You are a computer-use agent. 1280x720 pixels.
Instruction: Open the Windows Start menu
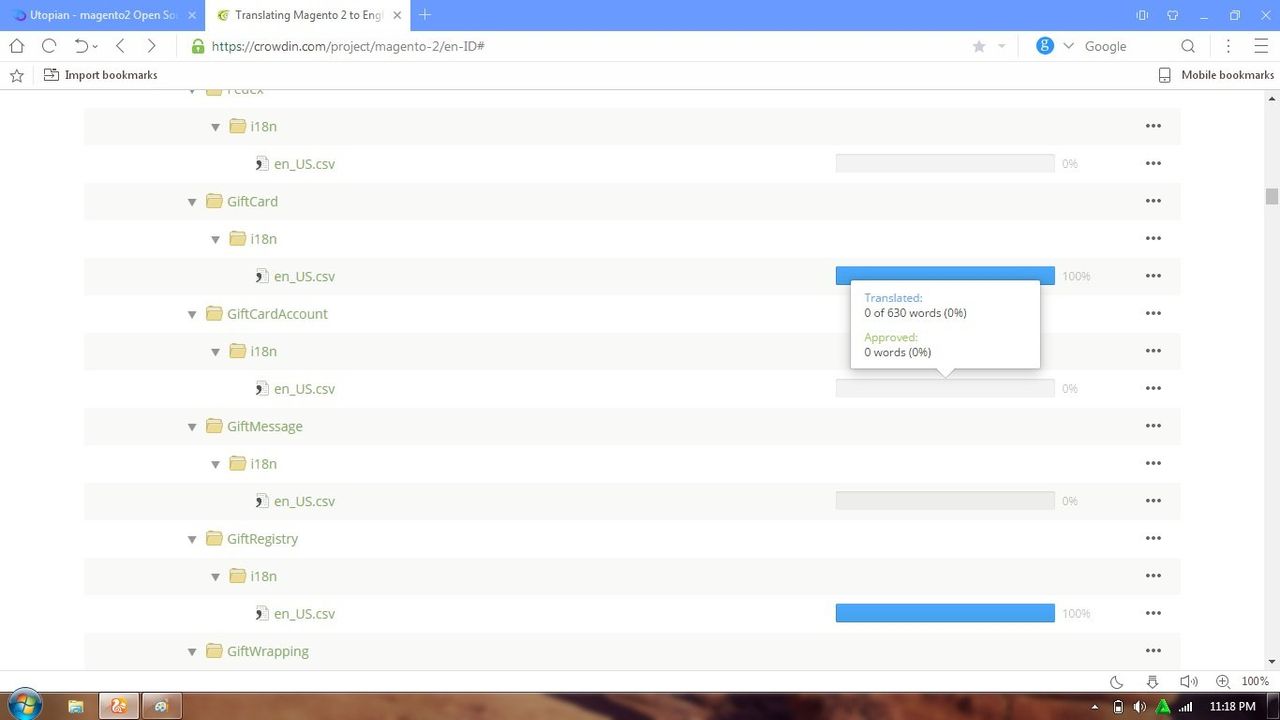[23, 705]
